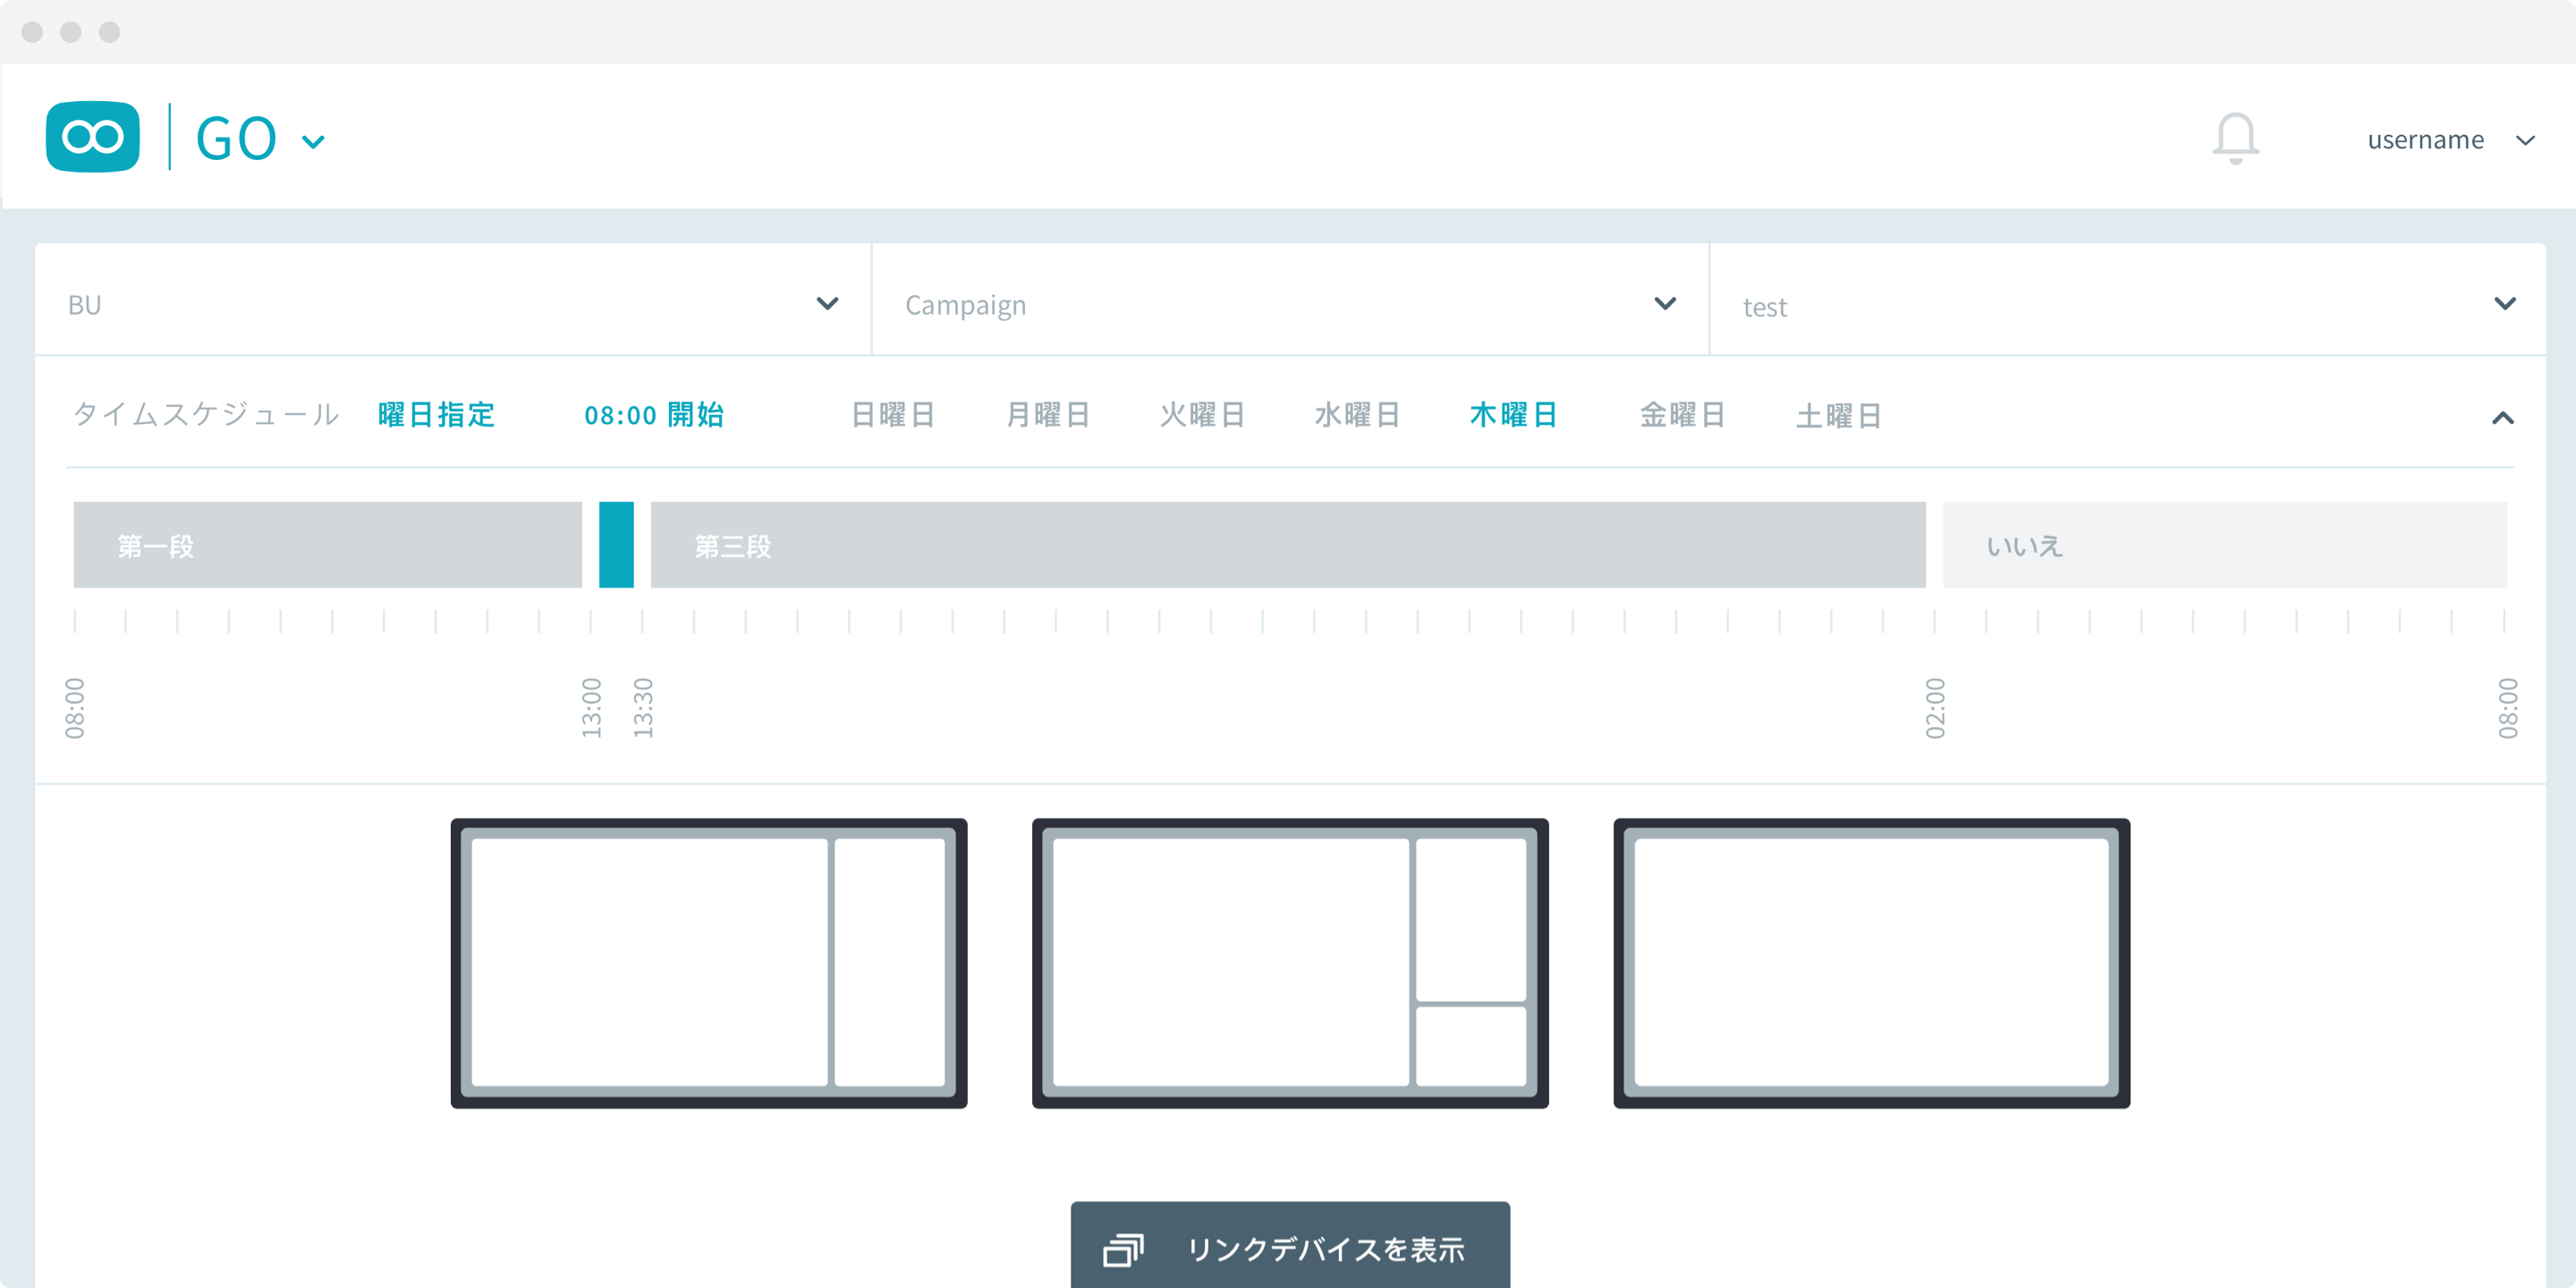Collapse the time schedule panel
The height and width of the screenshot is (1288, 2576).
pos(2502,418)
